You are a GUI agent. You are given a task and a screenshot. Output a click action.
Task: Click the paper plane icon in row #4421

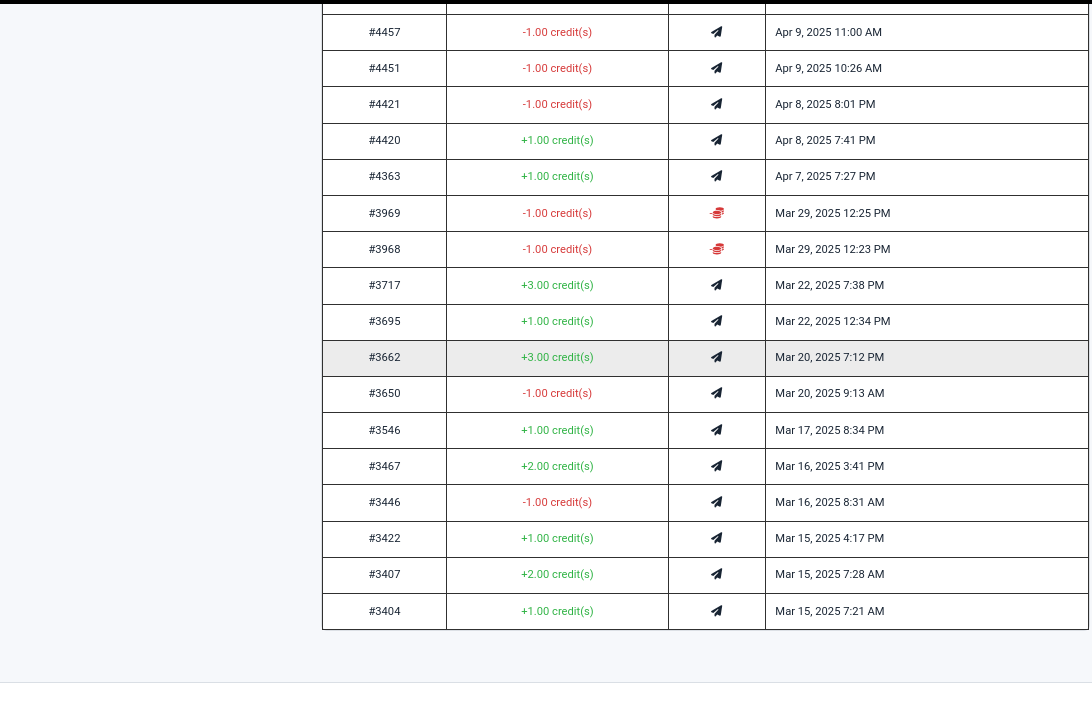717,104
